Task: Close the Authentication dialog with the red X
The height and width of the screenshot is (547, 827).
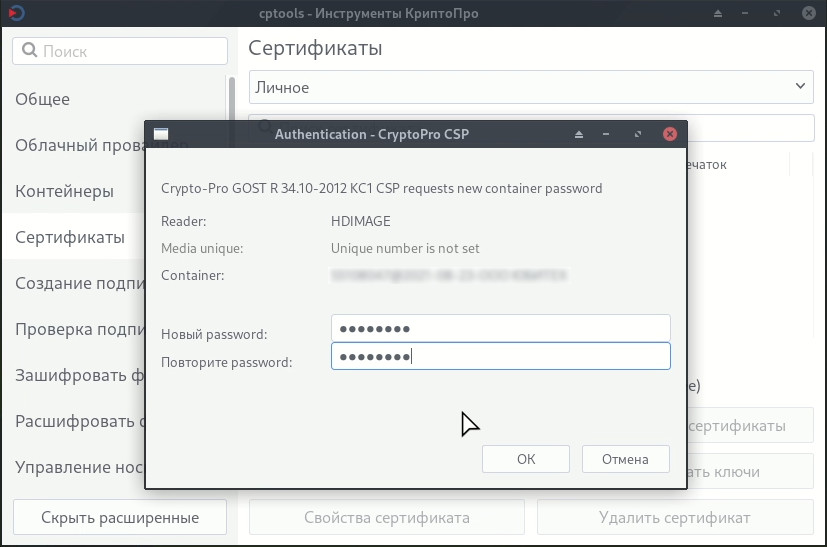Action: pyautogui.click(x=670, y=134)
